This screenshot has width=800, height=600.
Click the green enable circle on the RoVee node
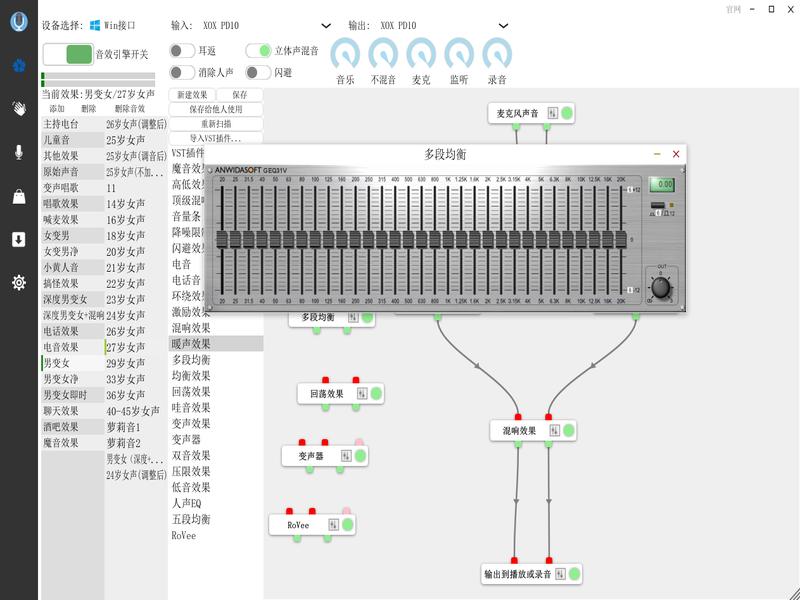[x=347, y=524]
